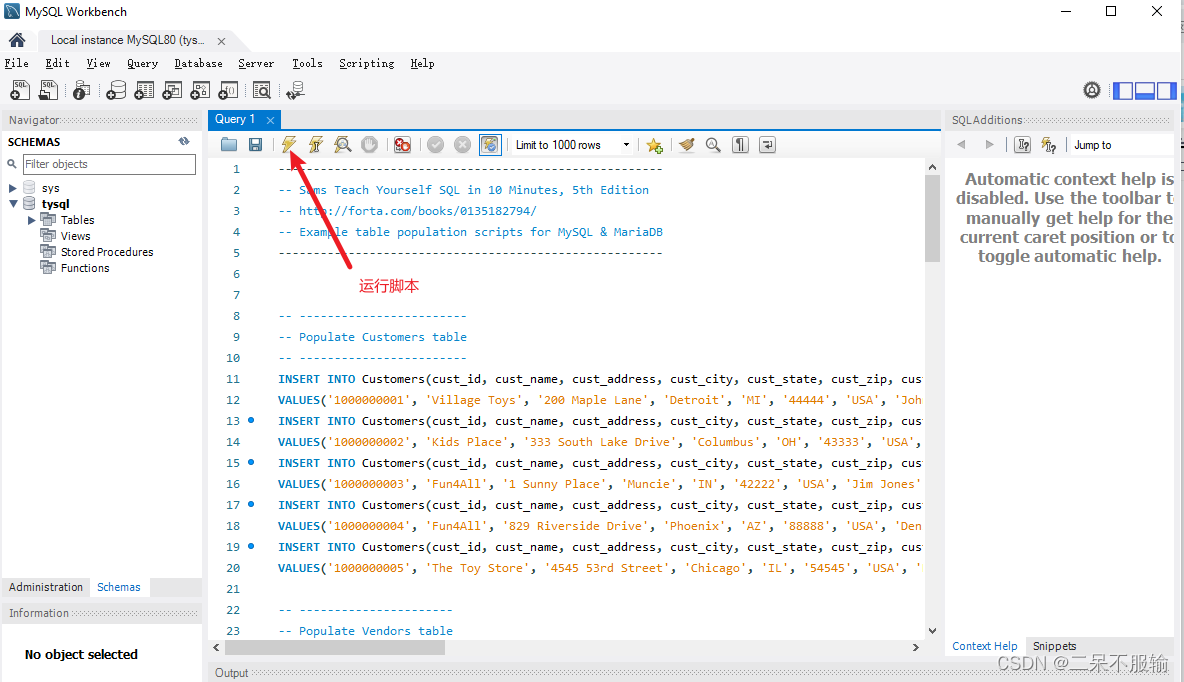This screenshot has height=682, width=1184.
Task: Execute statement under cursor icon
Action: [x=316, y=144]
